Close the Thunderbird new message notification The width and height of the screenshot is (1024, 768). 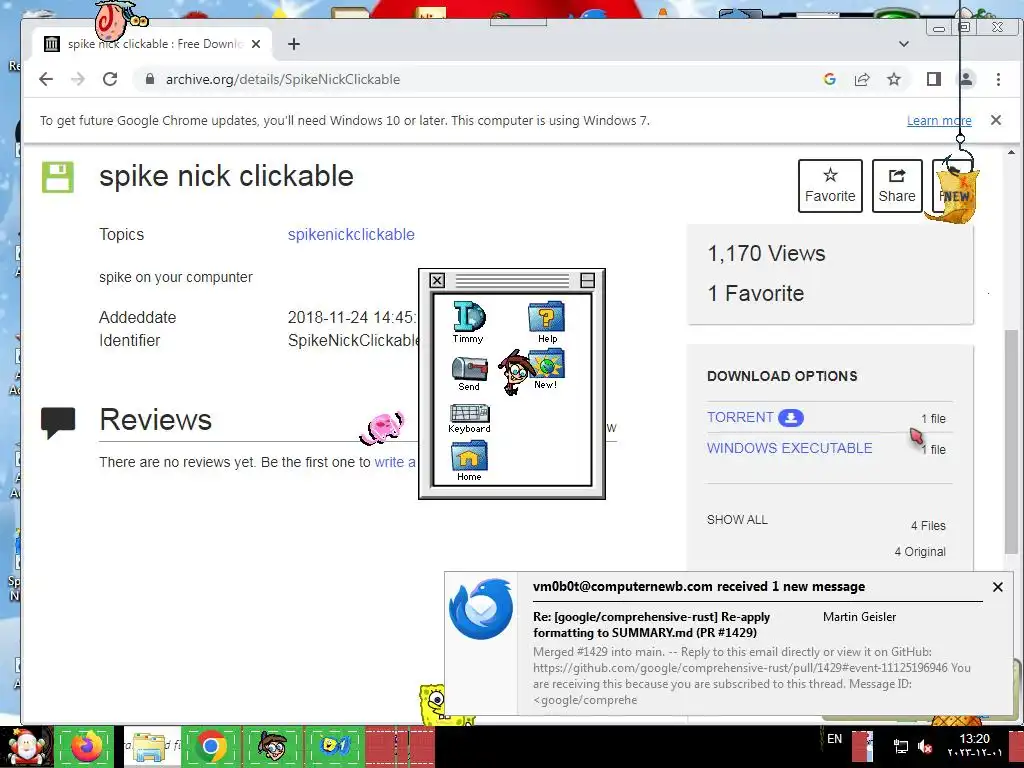click(998, 587)
